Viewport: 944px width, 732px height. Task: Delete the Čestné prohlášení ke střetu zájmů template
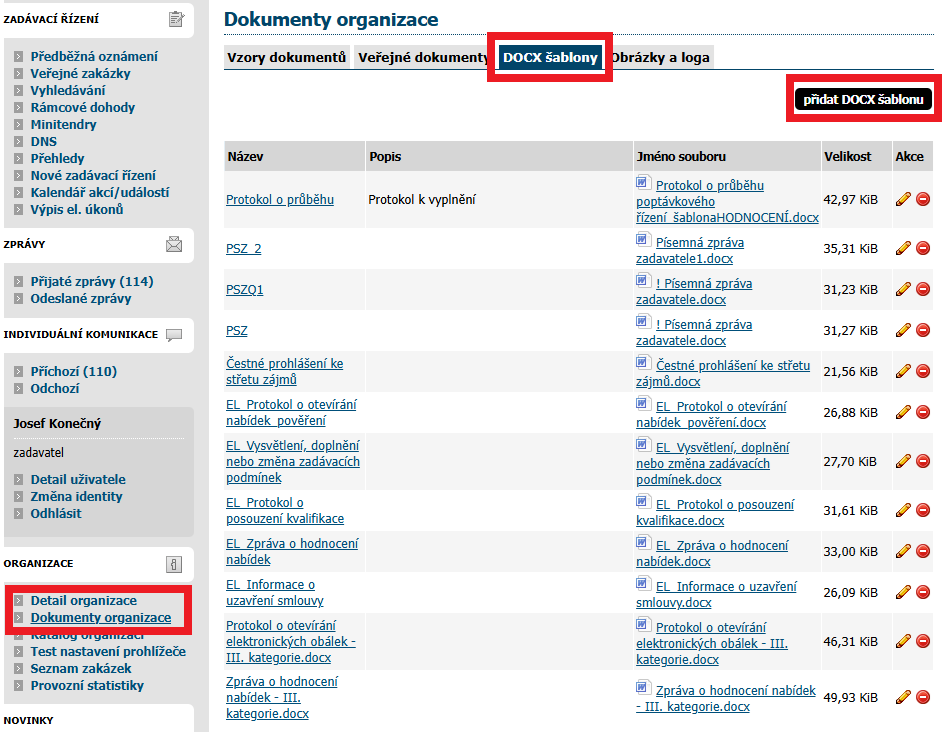922,371
